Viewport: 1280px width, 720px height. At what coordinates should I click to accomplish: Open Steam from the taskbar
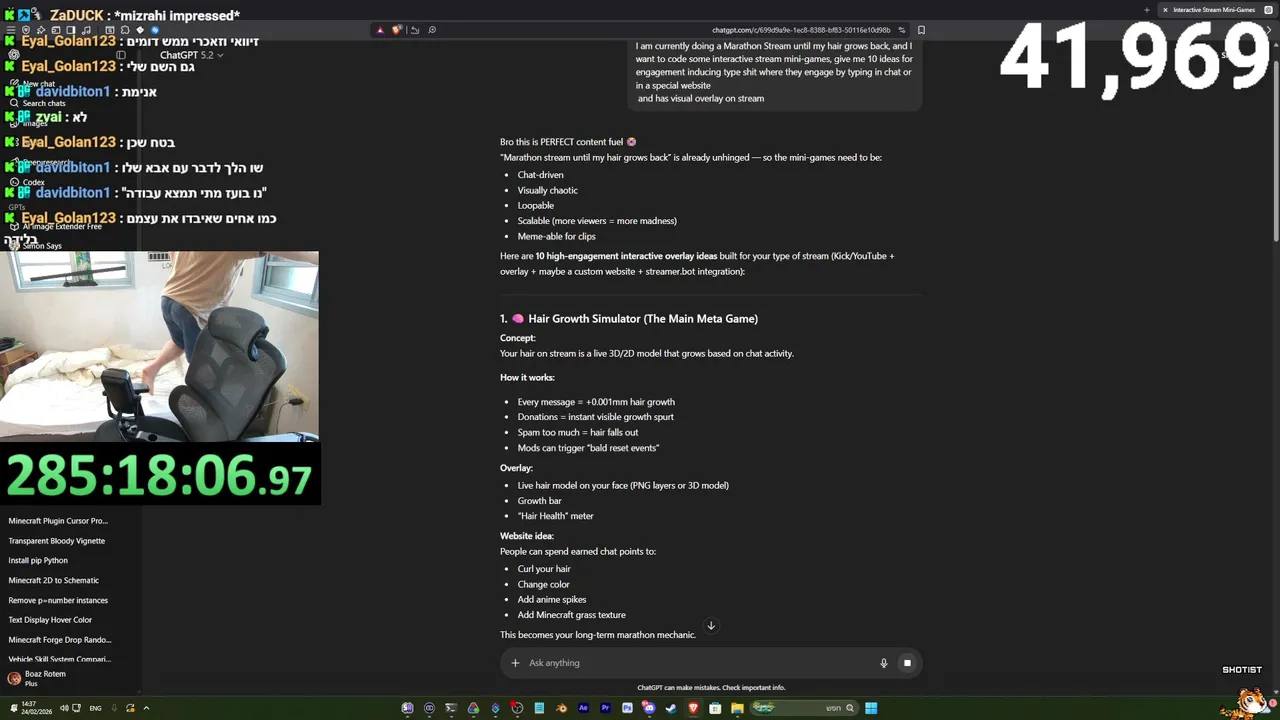tap(671, 708)
